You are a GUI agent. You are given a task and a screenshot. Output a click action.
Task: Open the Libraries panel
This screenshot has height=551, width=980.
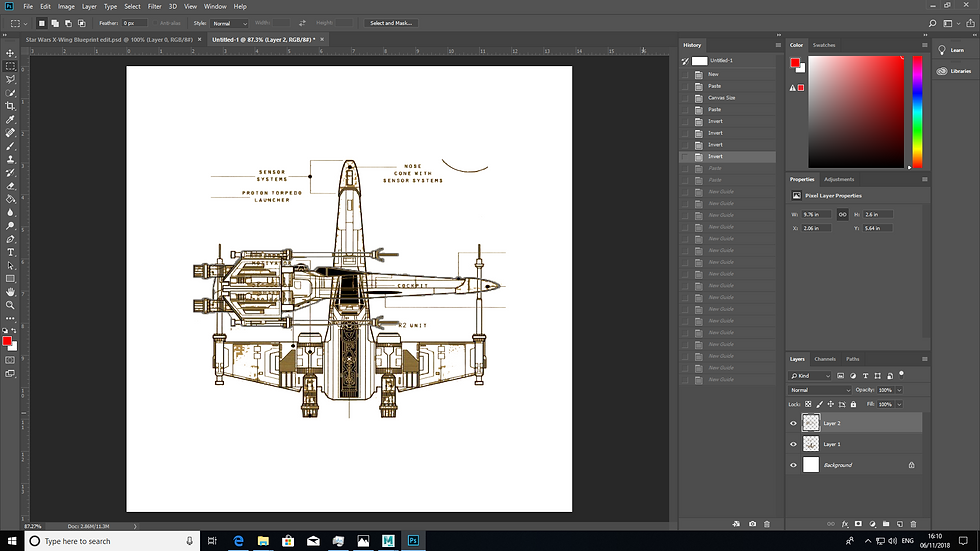954,71
